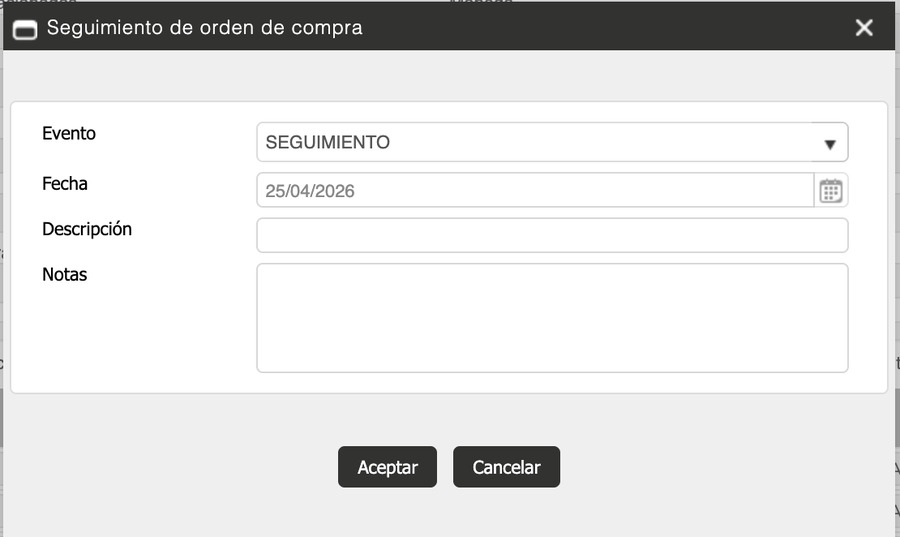Image resolution: width=900 pixels, height=537 pixels.
Task: Click the Evento field label
Action: [69, 133]
